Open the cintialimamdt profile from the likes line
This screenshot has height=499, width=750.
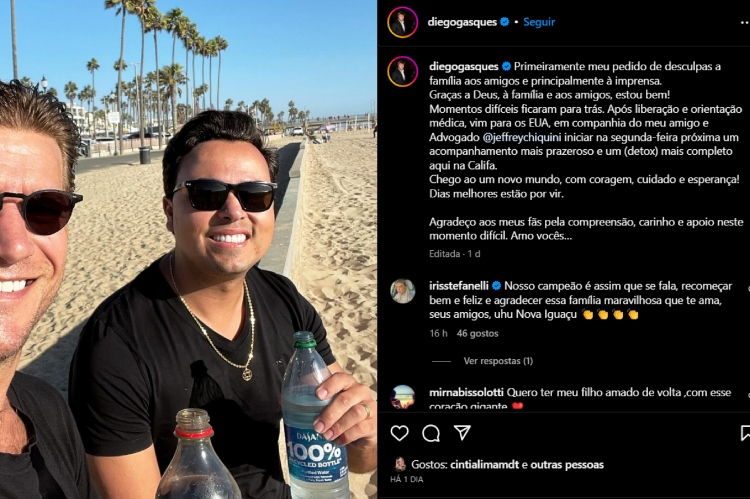pos(485,465)
